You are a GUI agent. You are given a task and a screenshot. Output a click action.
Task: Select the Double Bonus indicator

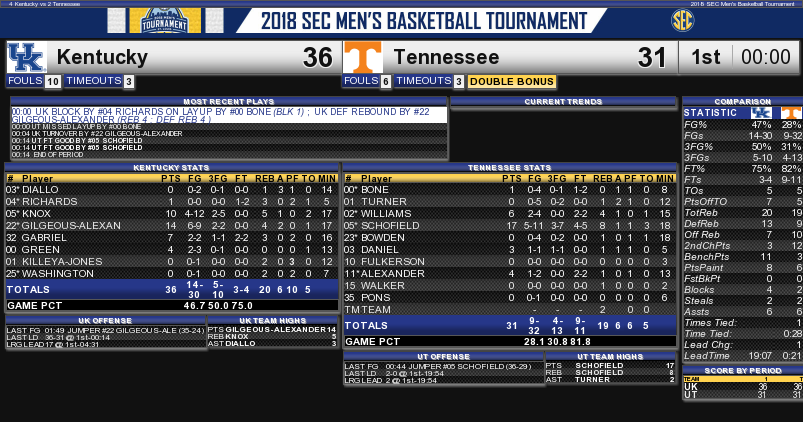point(512,81)
